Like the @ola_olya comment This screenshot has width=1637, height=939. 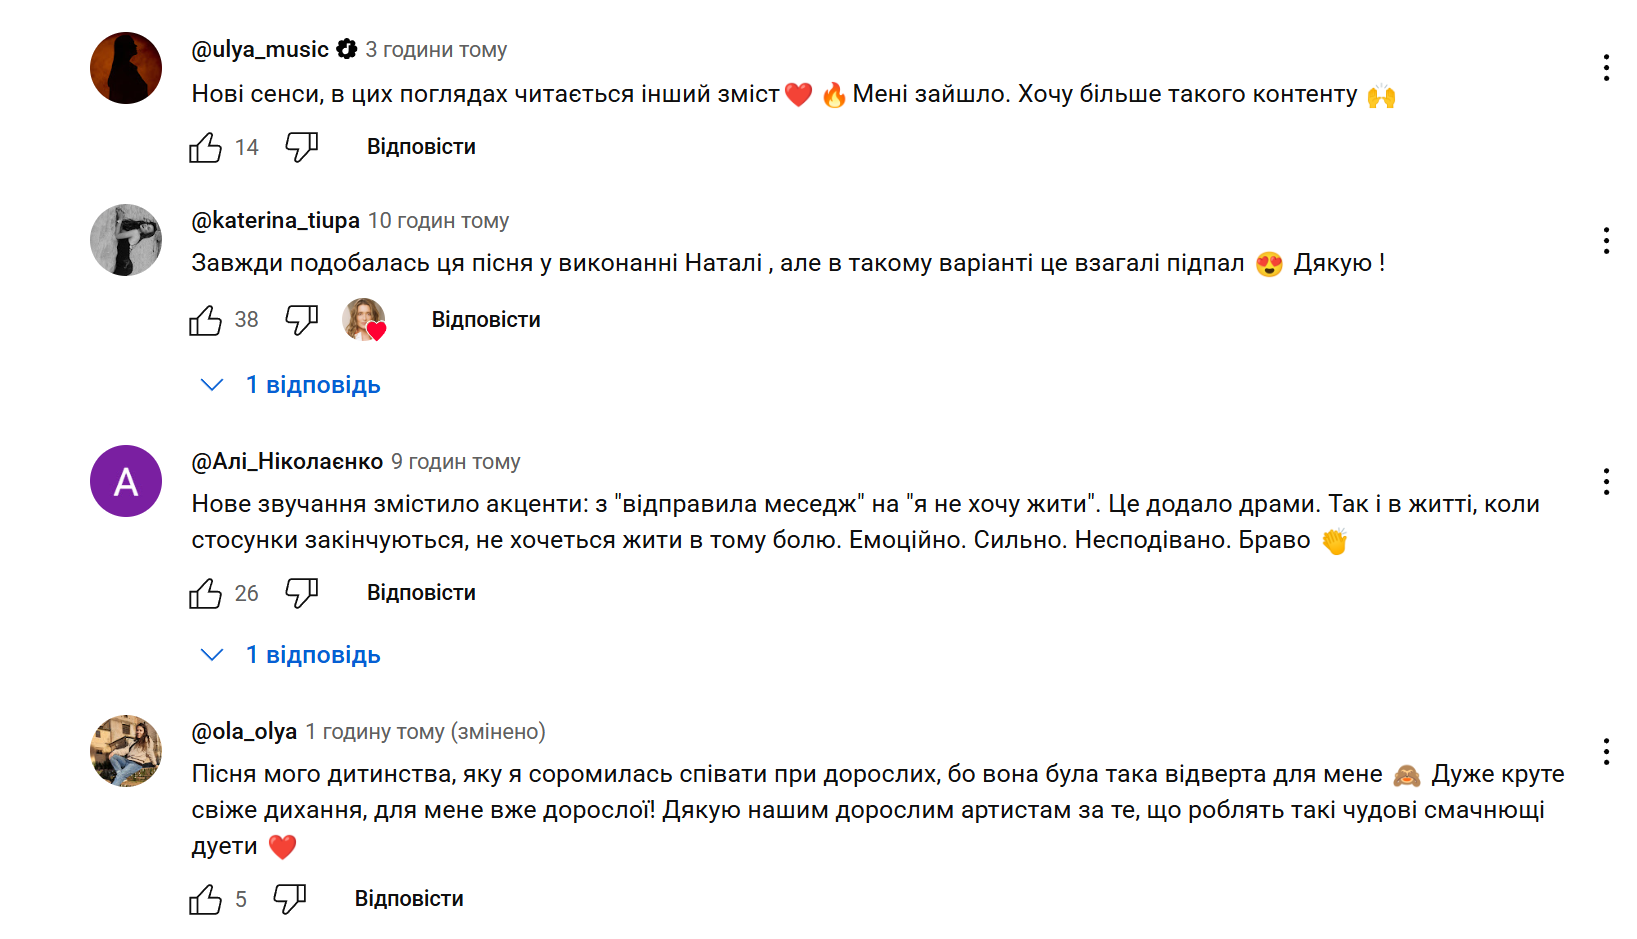pyautogui.click(x=206, y=899)
